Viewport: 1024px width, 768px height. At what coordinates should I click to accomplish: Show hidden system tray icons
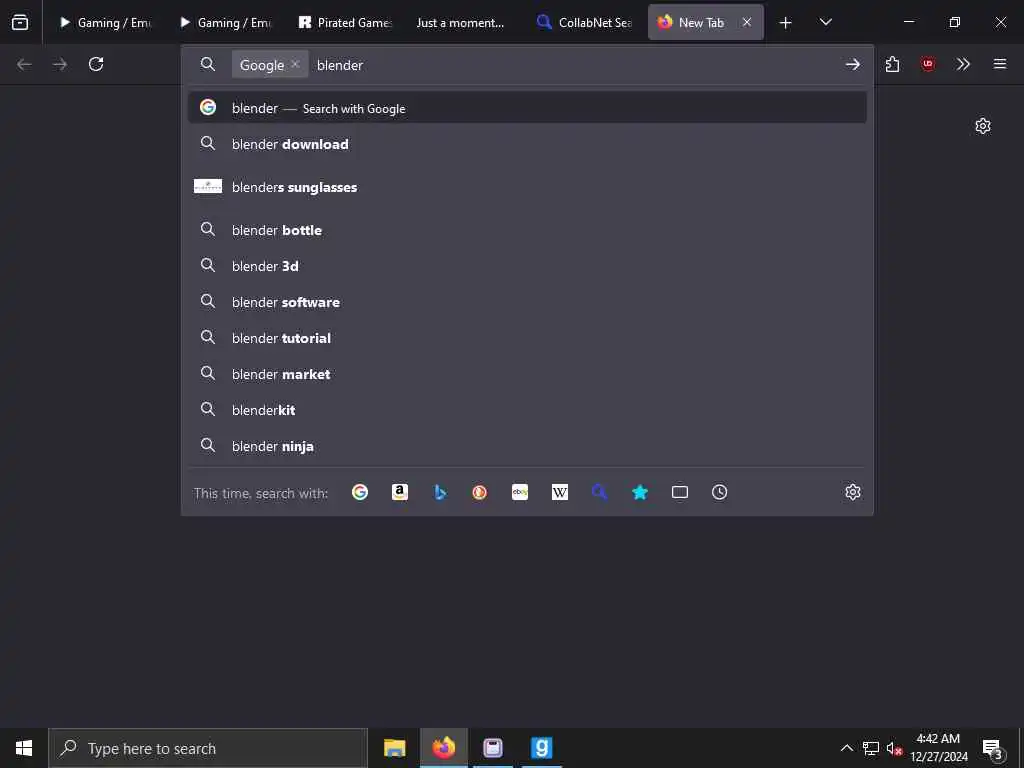(x=846, y=748)
